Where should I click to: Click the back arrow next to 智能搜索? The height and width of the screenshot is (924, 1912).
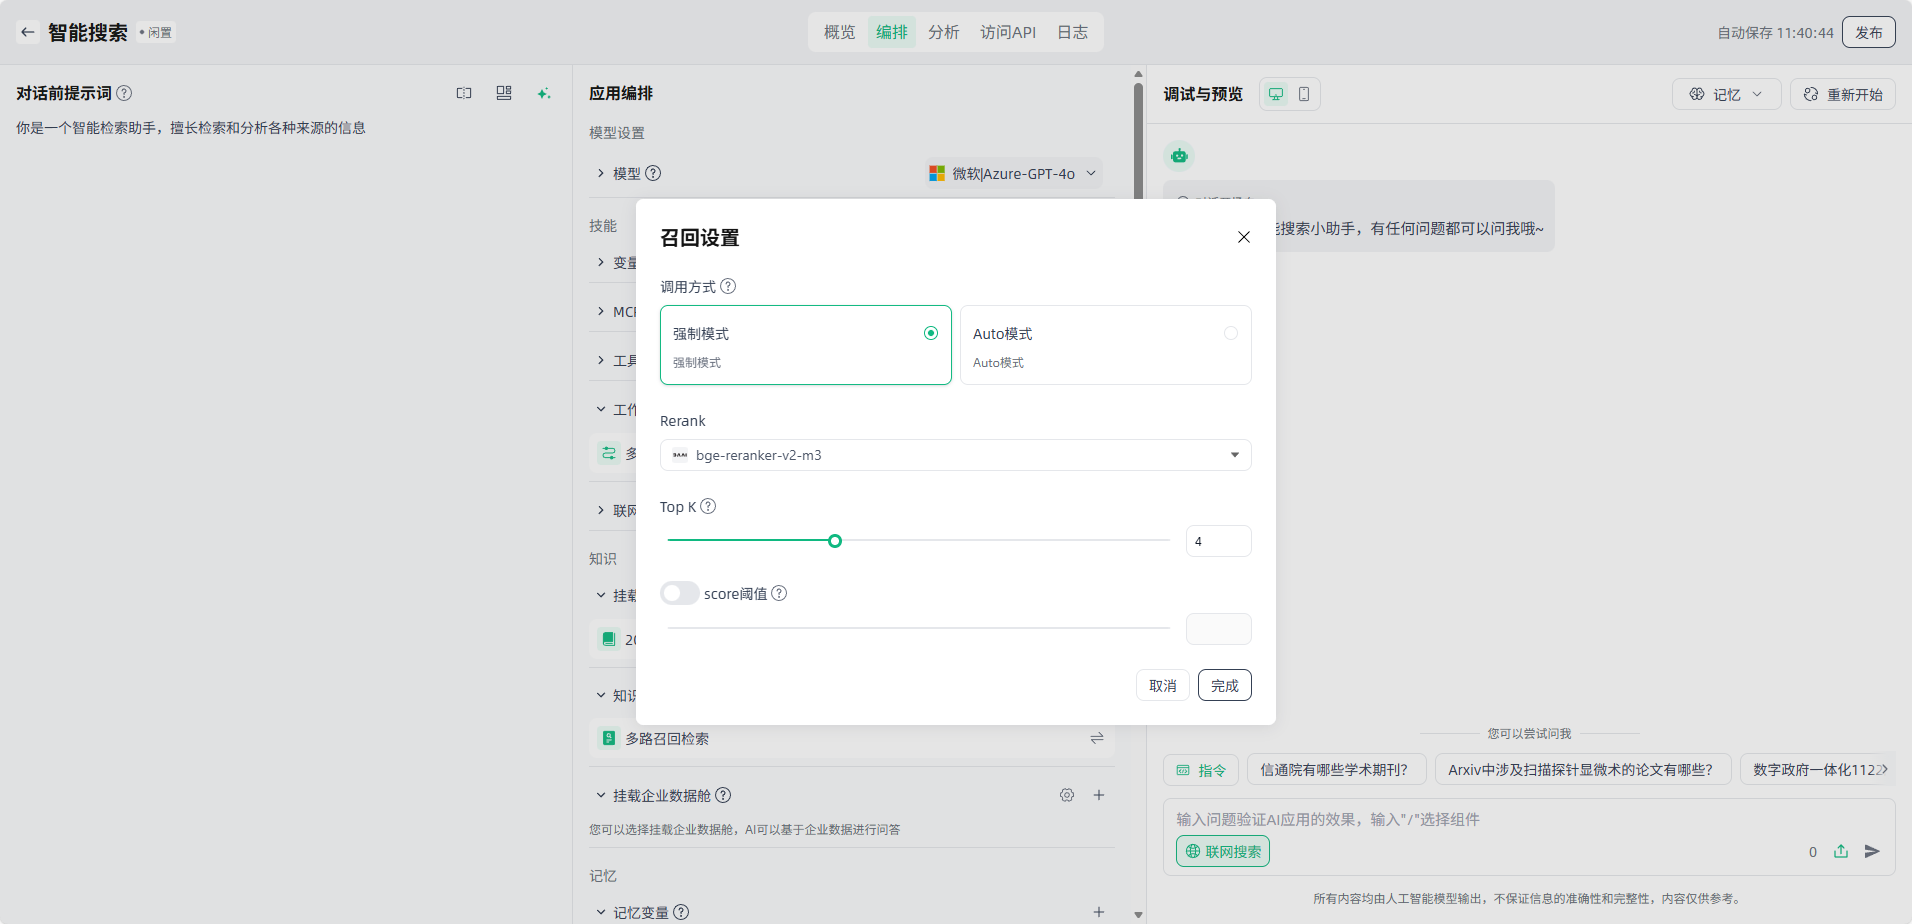(x=28, y=32)
